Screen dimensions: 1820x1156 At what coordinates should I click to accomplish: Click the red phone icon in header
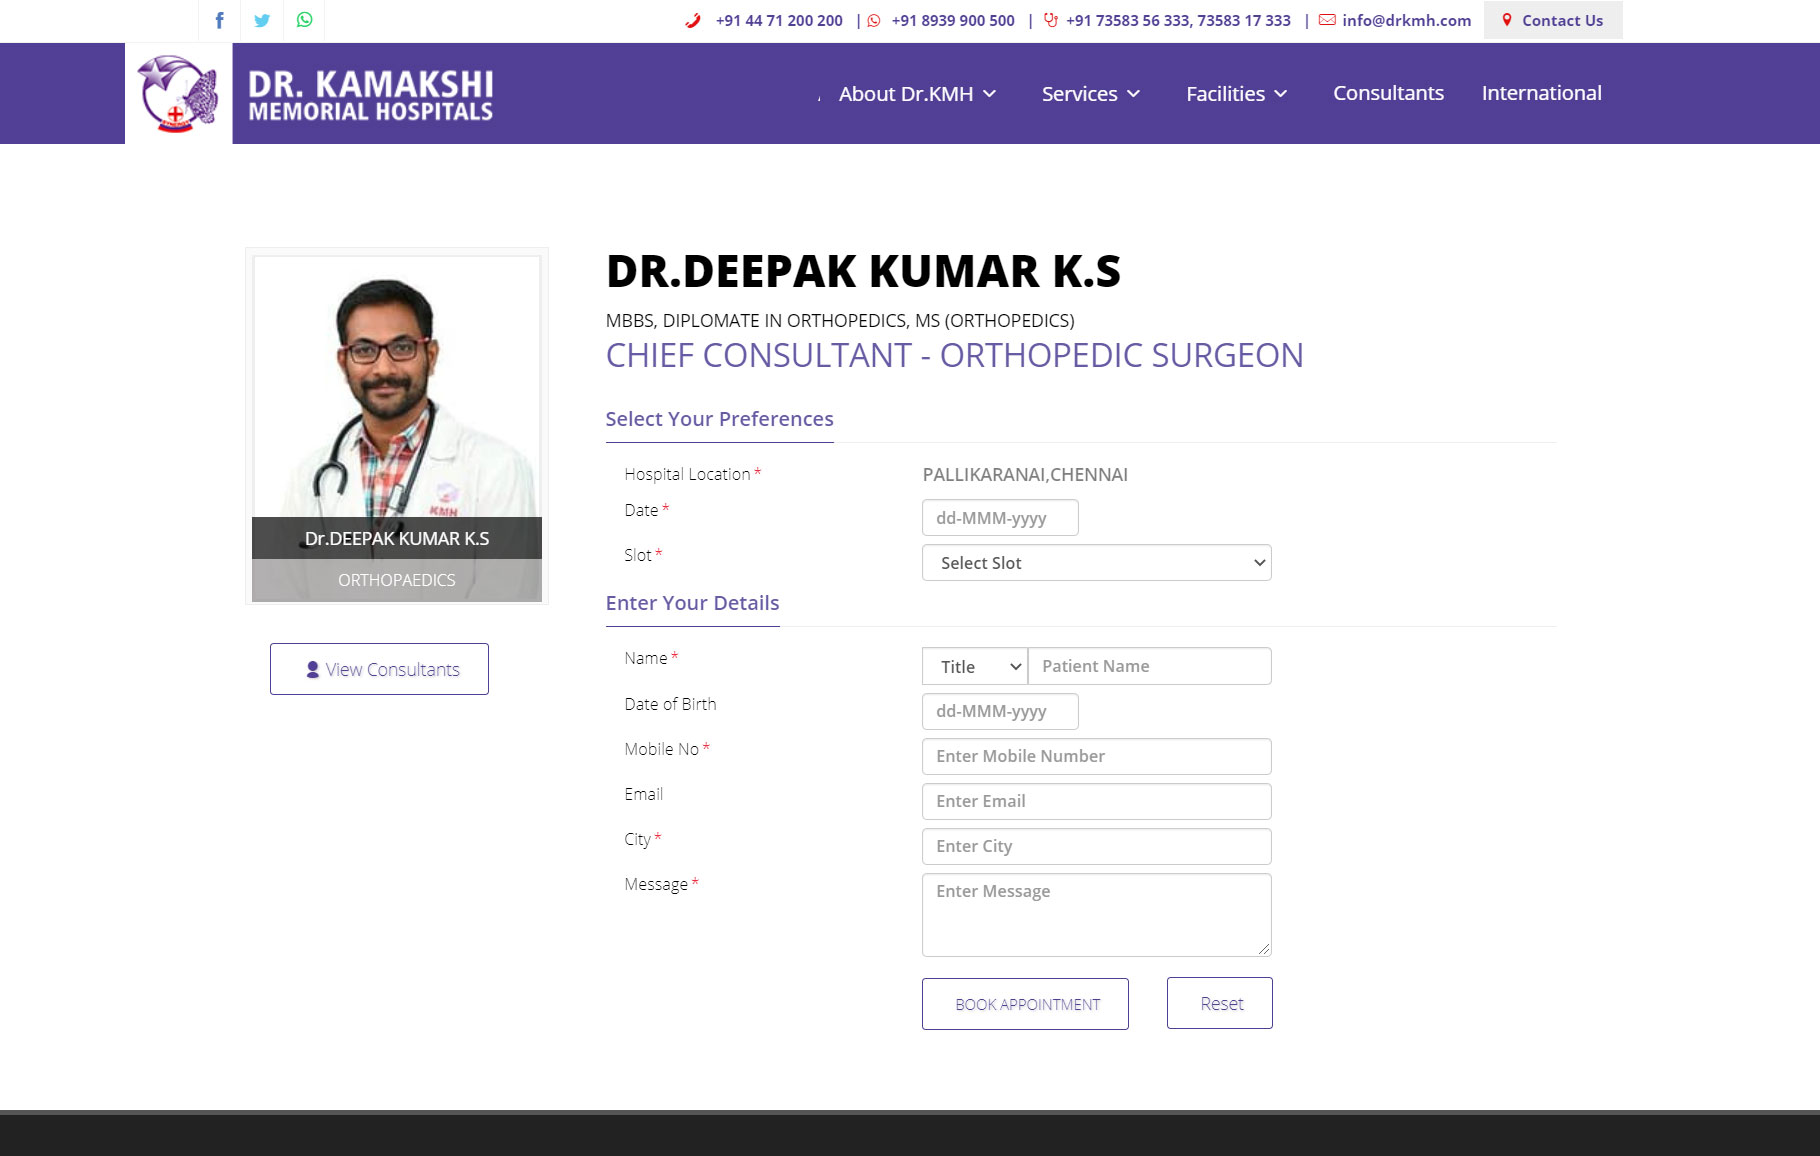click(693, 20)
